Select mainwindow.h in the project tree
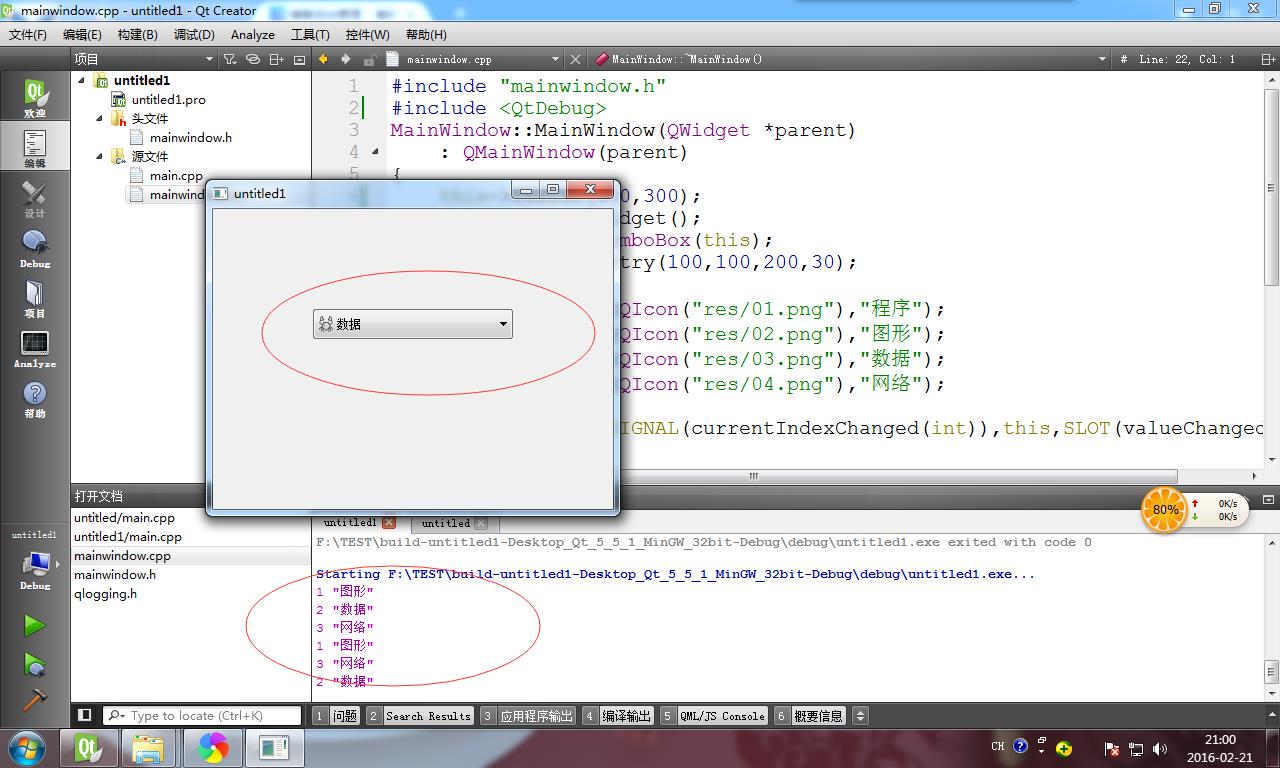This screenshot has height=768, width=1280. [x=190, y=137]
